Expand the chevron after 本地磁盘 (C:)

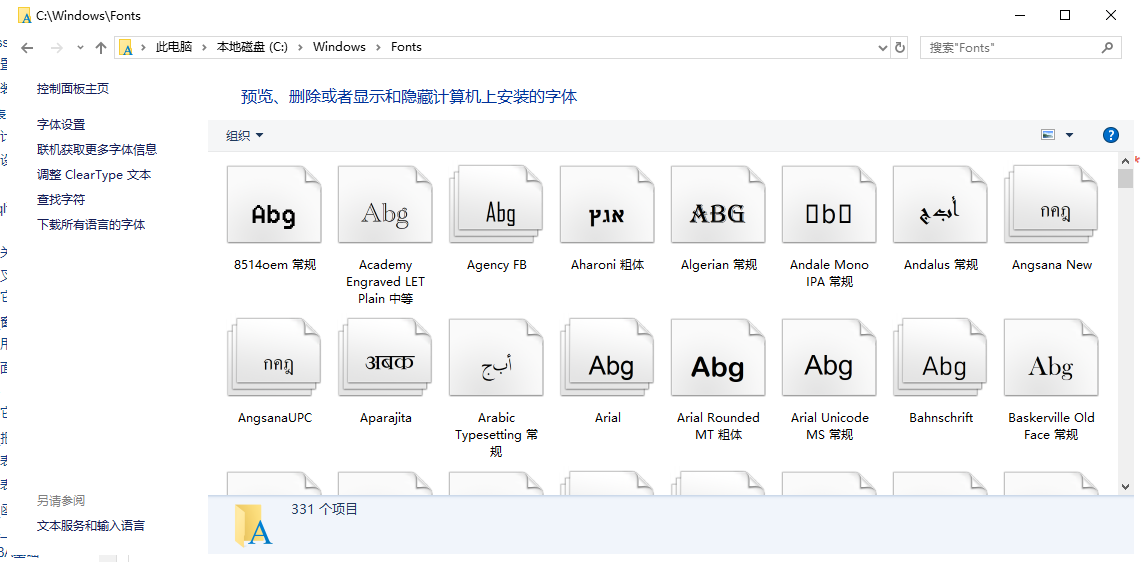[300, 47]
